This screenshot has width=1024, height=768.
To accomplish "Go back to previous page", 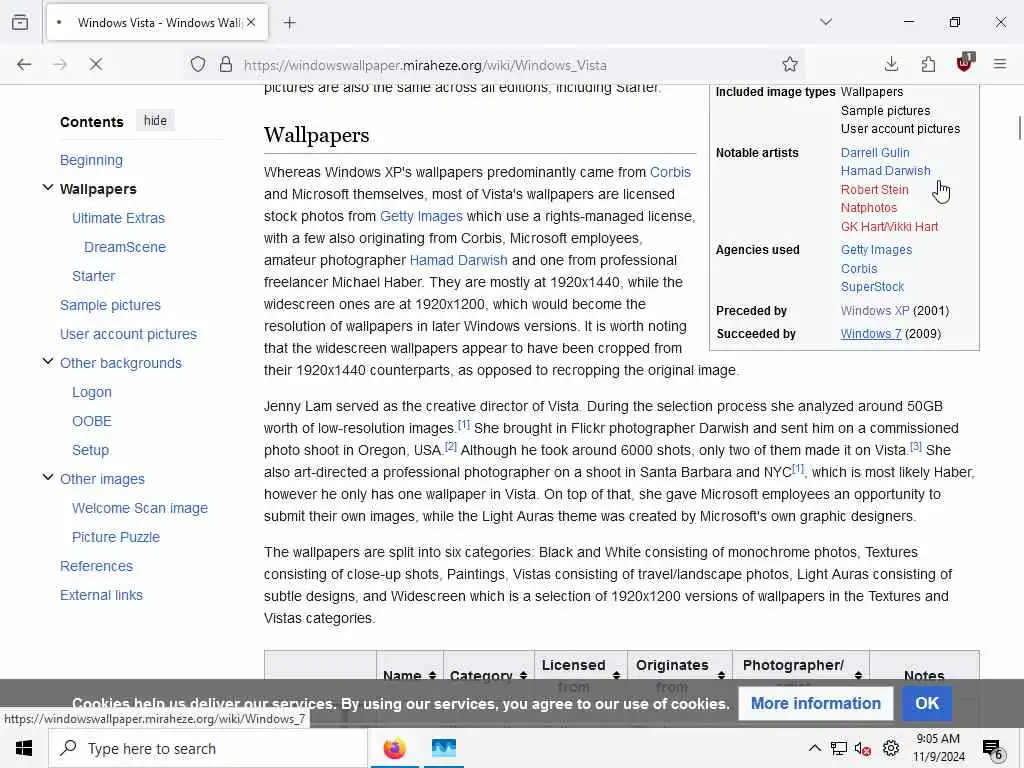I will click(24, 64).
